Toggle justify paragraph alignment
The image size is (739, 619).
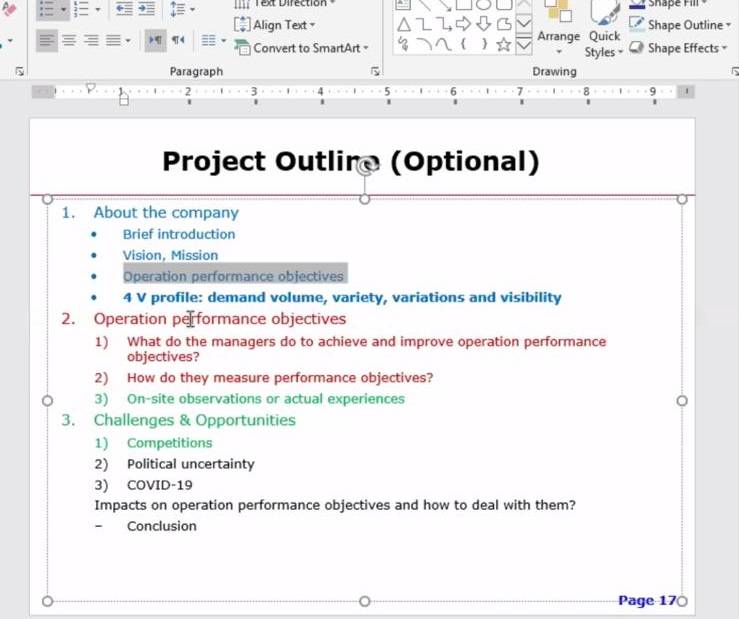click(113, 40)
